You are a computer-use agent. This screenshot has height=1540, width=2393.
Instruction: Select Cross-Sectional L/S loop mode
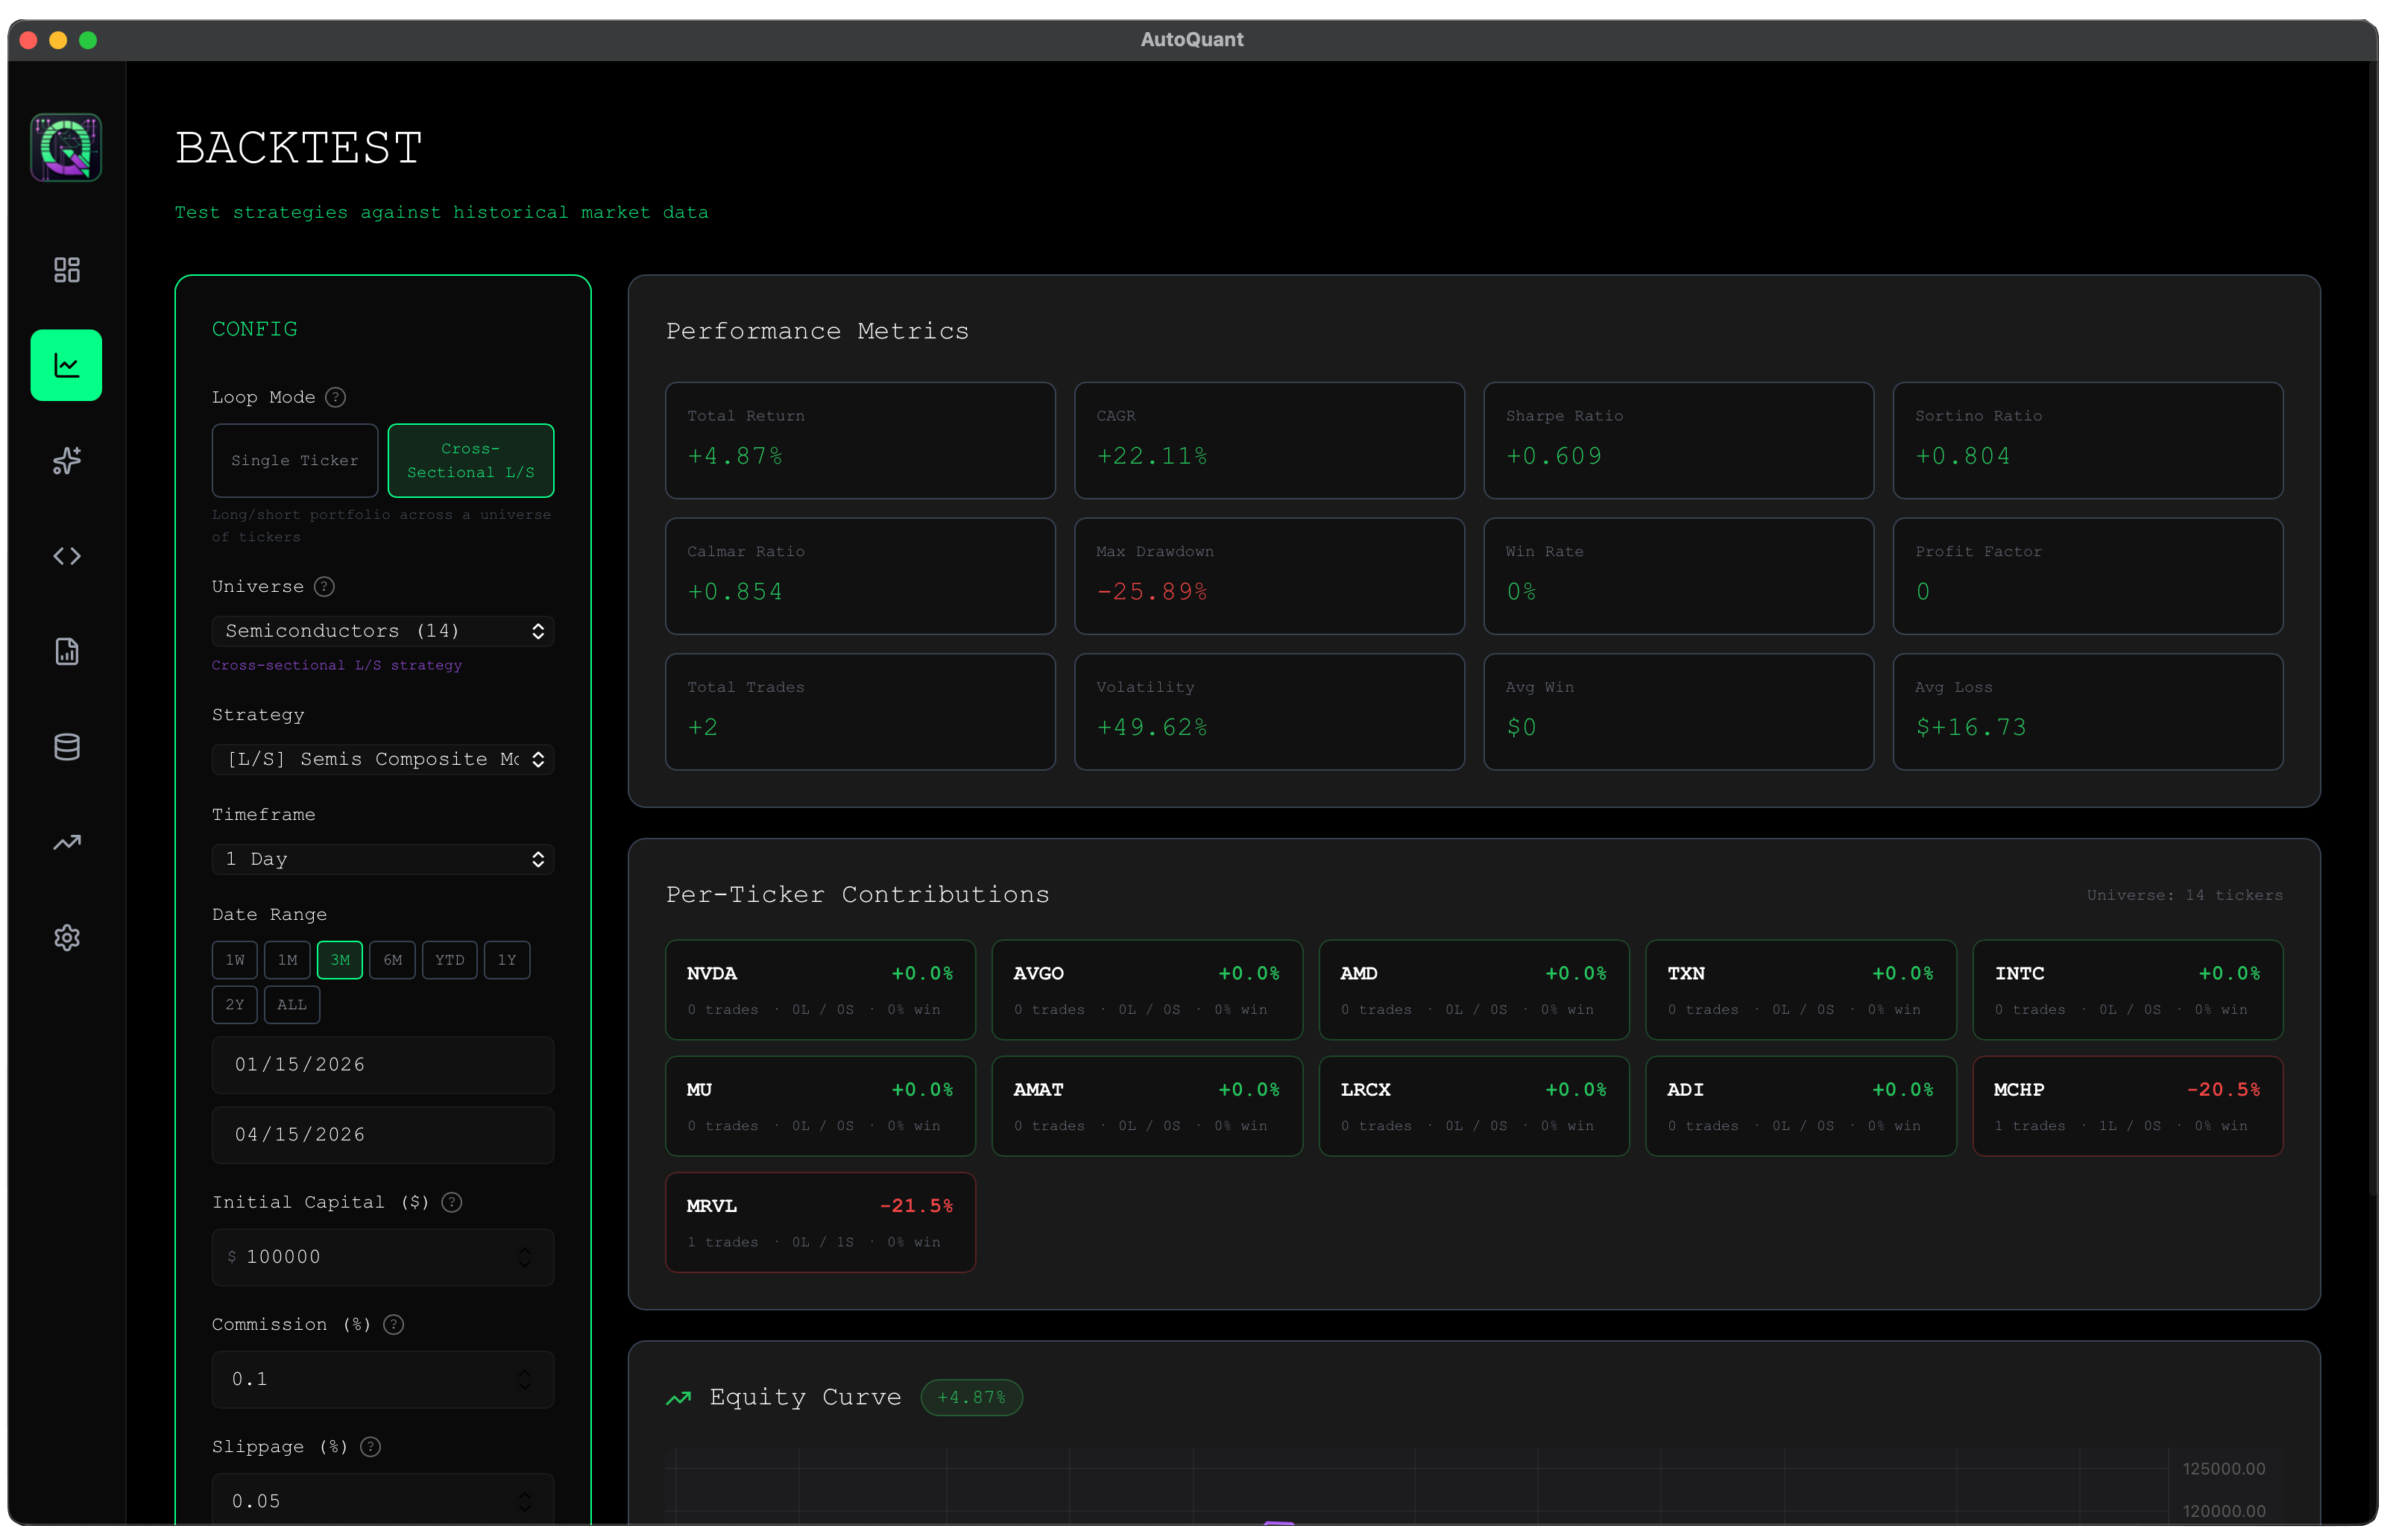[471, 460]
